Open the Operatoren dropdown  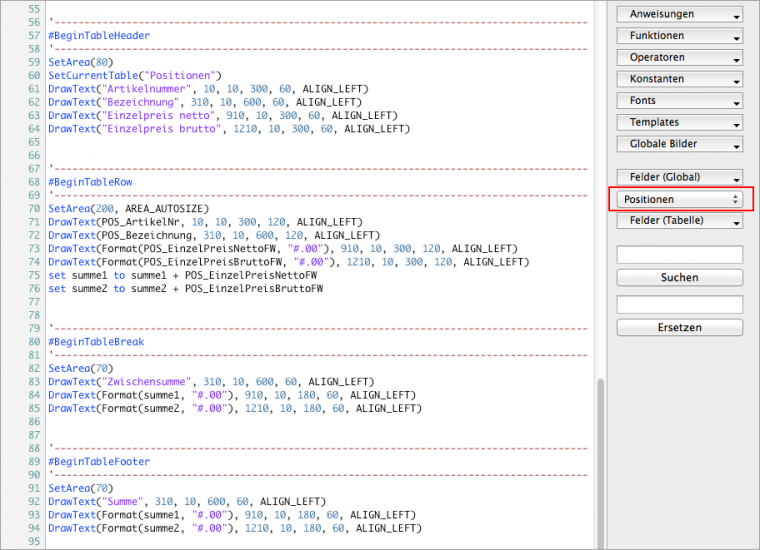tap(680, 58)
